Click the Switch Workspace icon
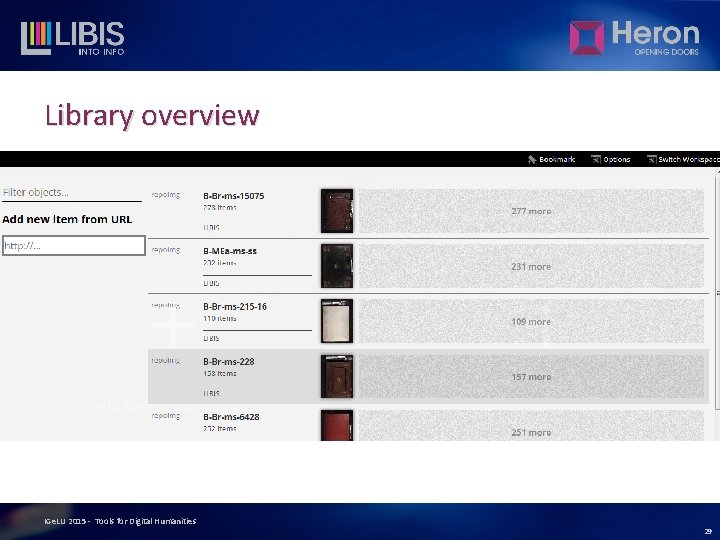Screen dimensions: 720x540 tap(651, 159)
